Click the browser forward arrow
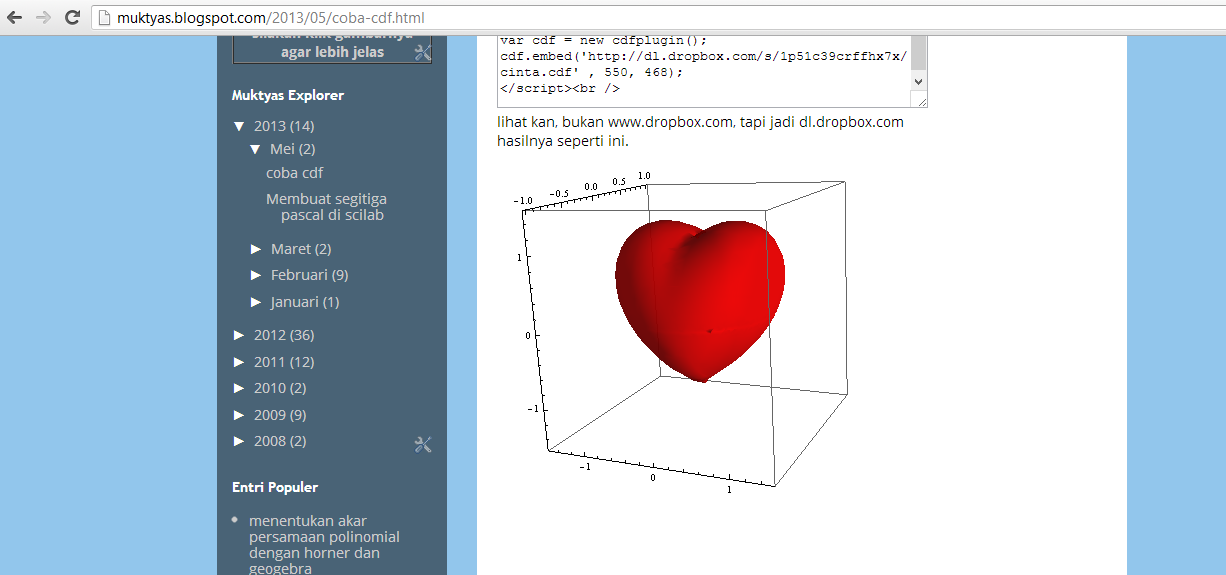 (43, 17)
